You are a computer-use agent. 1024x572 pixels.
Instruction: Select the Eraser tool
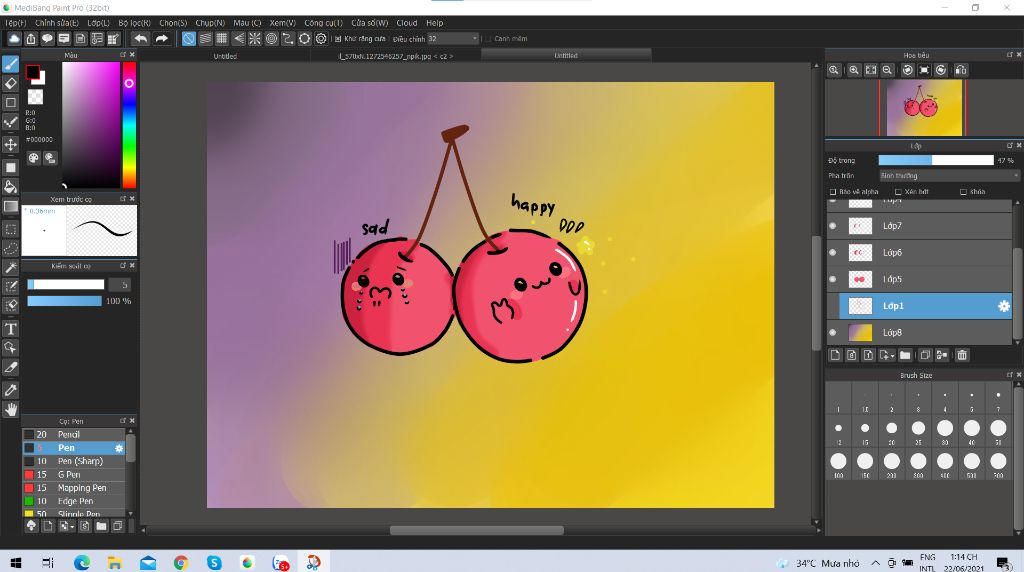point(10,84)
